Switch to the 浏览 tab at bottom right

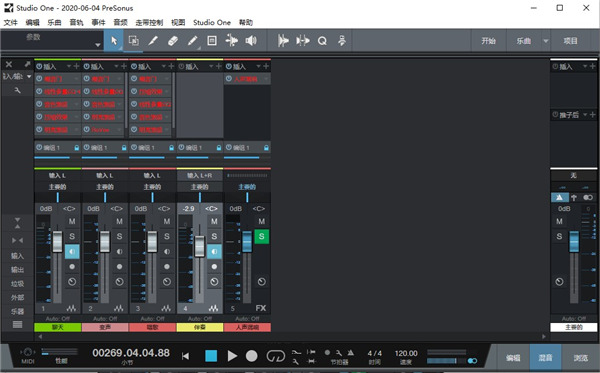(580, 358)
